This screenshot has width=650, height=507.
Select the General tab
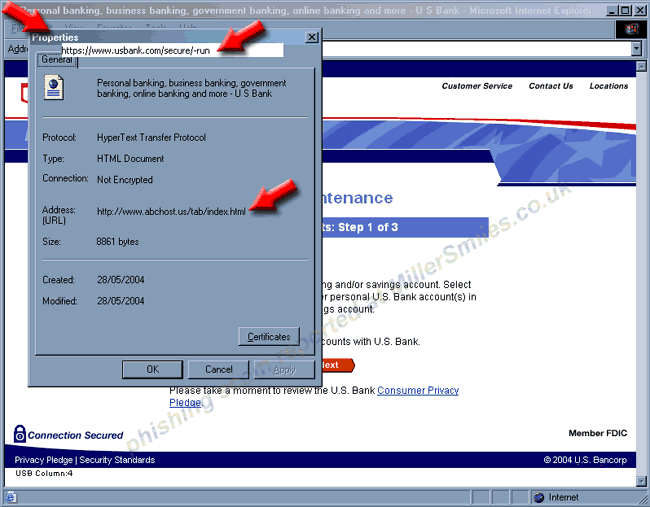point(57,60)
